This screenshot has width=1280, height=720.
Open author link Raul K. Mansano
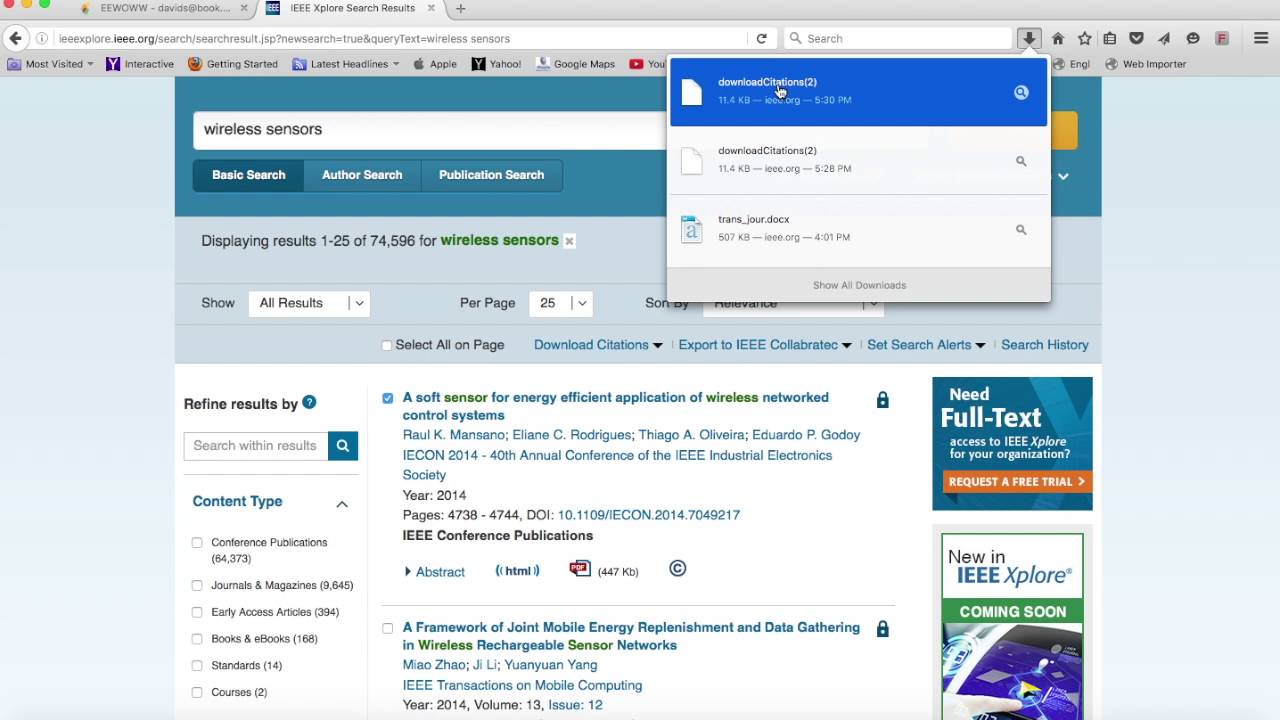point(453,435)
